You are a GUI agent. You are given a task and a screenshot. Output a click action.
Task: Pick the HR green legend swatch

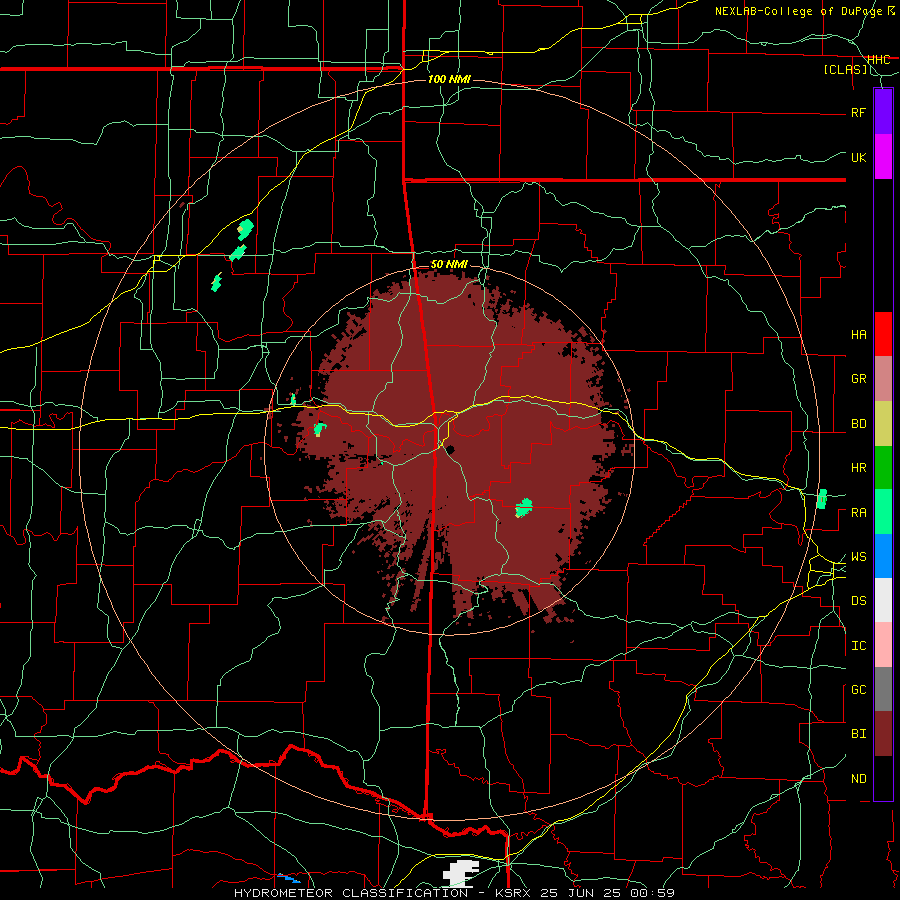[x=883, y=468]
